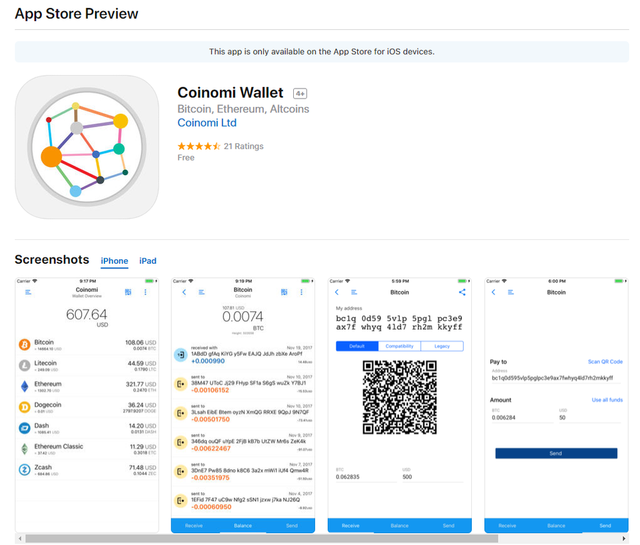The image size is (640, 545).
Task: Click Send tab in the transactions screenshot
Action: 292,526
